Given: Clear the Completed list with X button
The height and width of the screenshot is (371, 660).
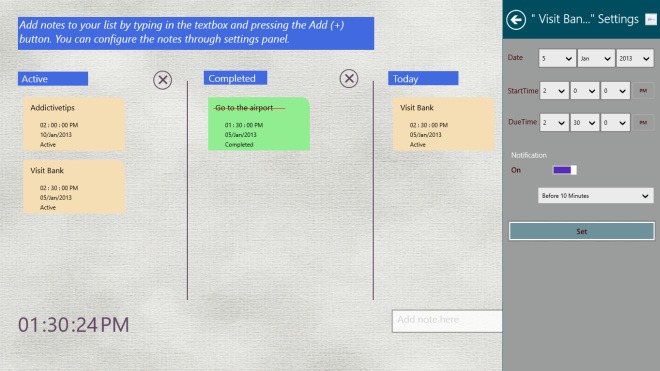Looking at the screenshot, I should (x=349, y=79).
